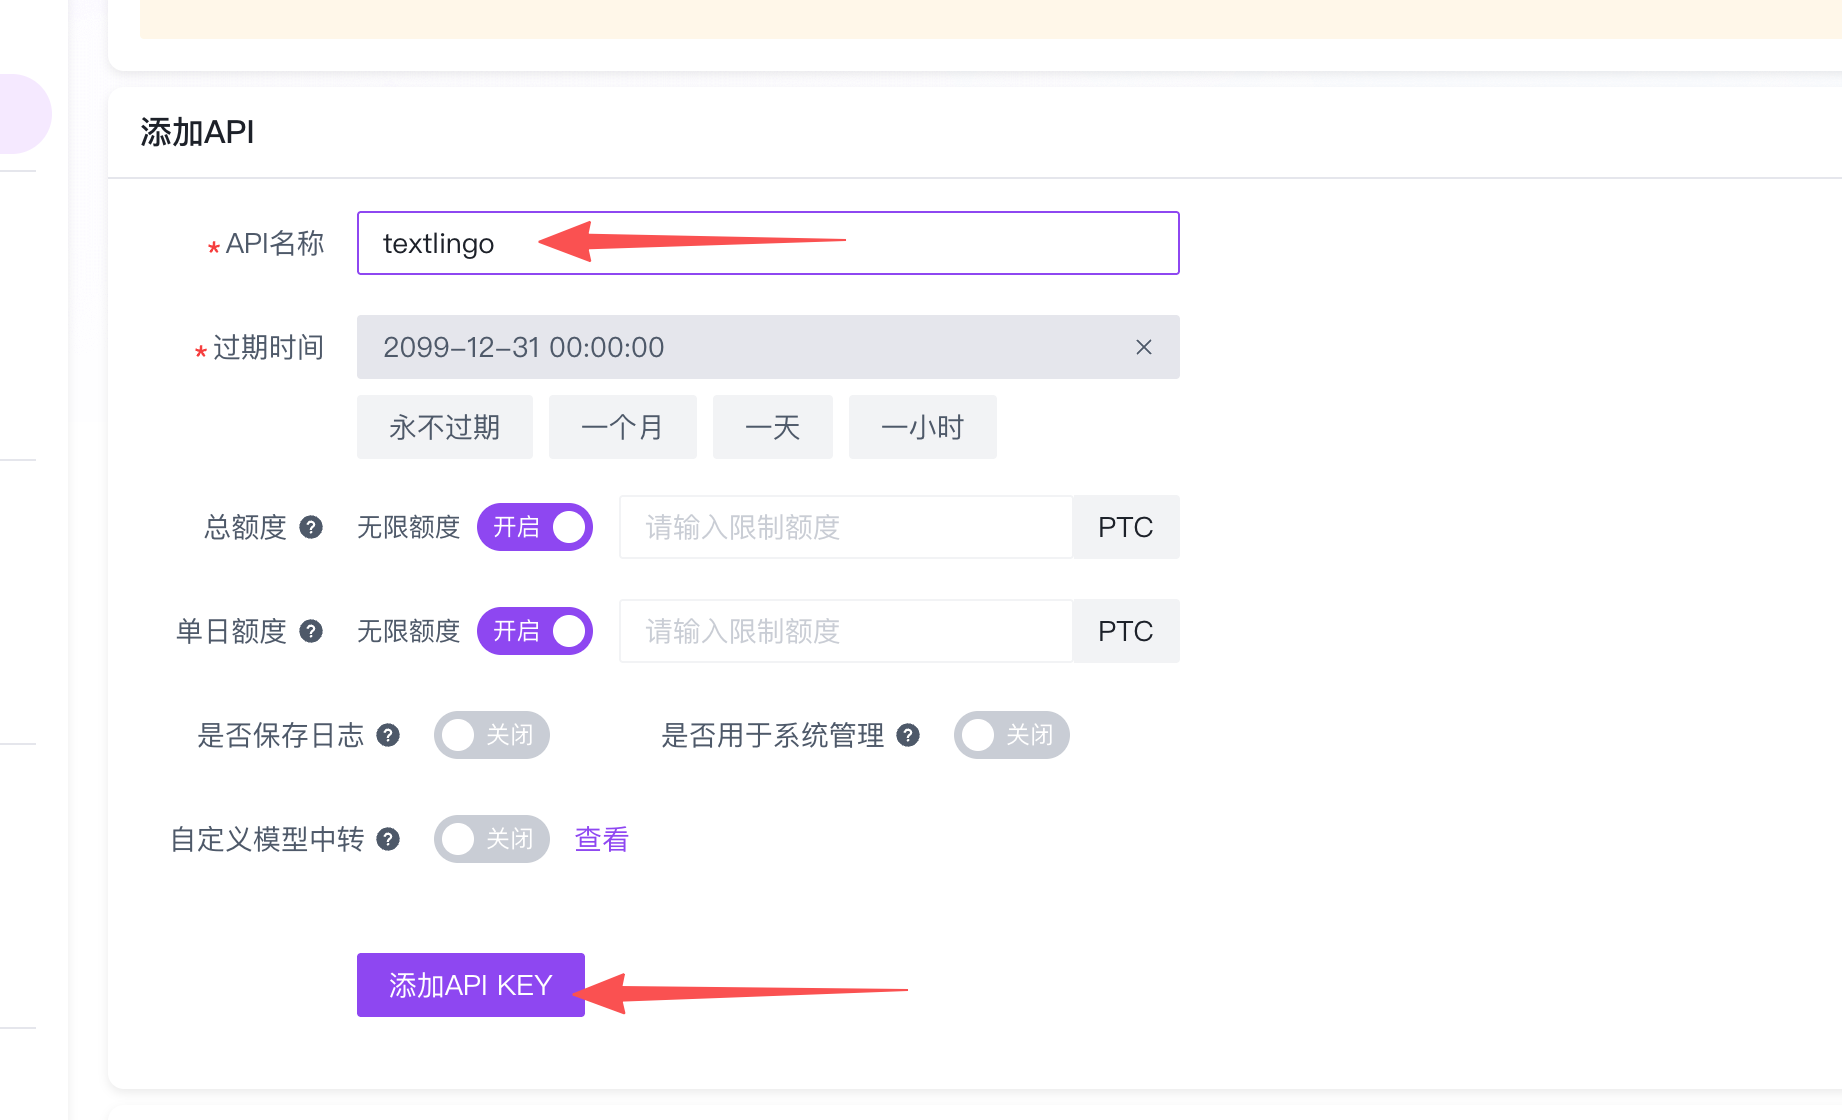Clear the expiration time with X icon

pos(1144,347)
